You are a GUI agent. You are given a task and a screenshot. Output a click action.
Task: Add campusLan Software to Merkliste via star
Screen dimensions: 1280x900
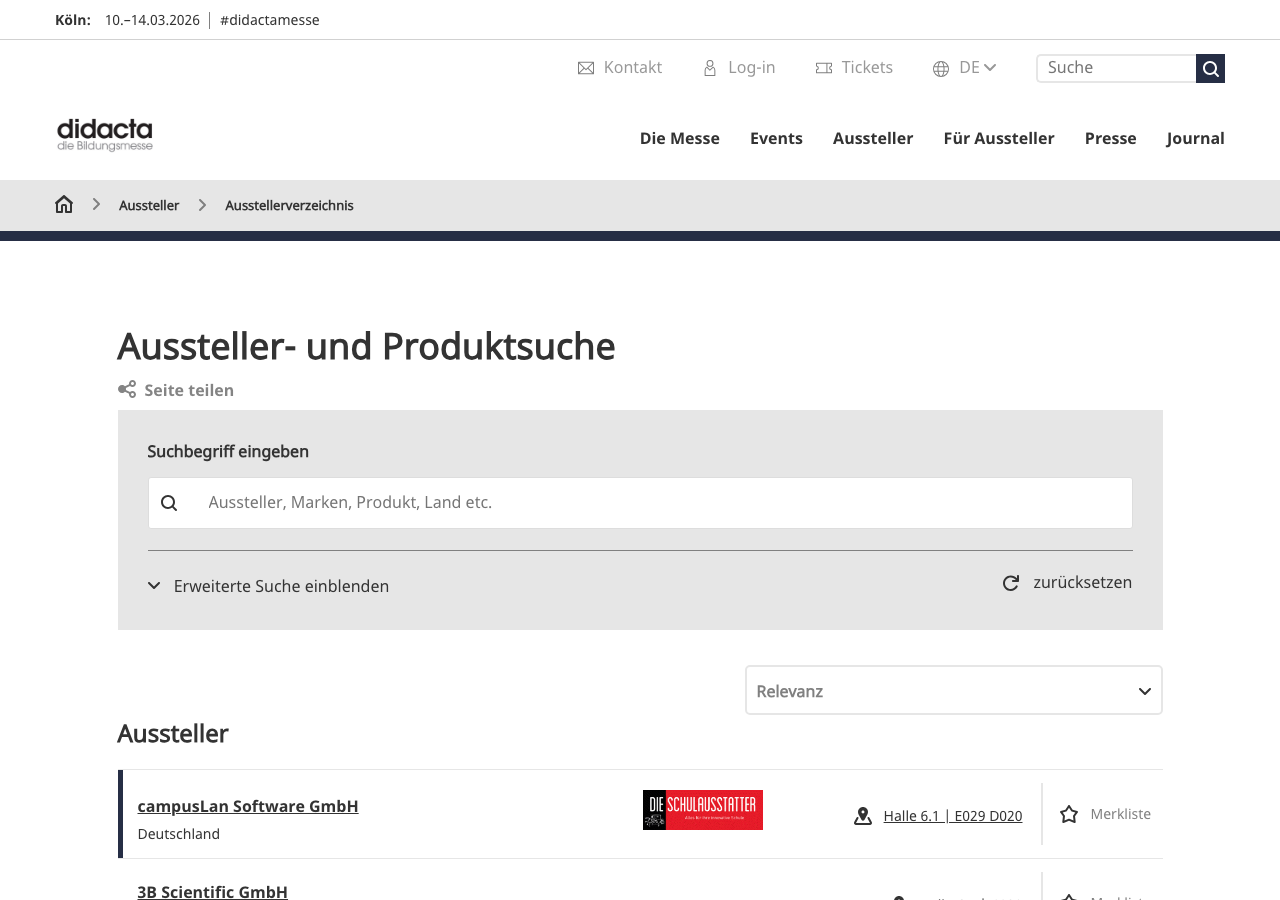point(1069,814)
